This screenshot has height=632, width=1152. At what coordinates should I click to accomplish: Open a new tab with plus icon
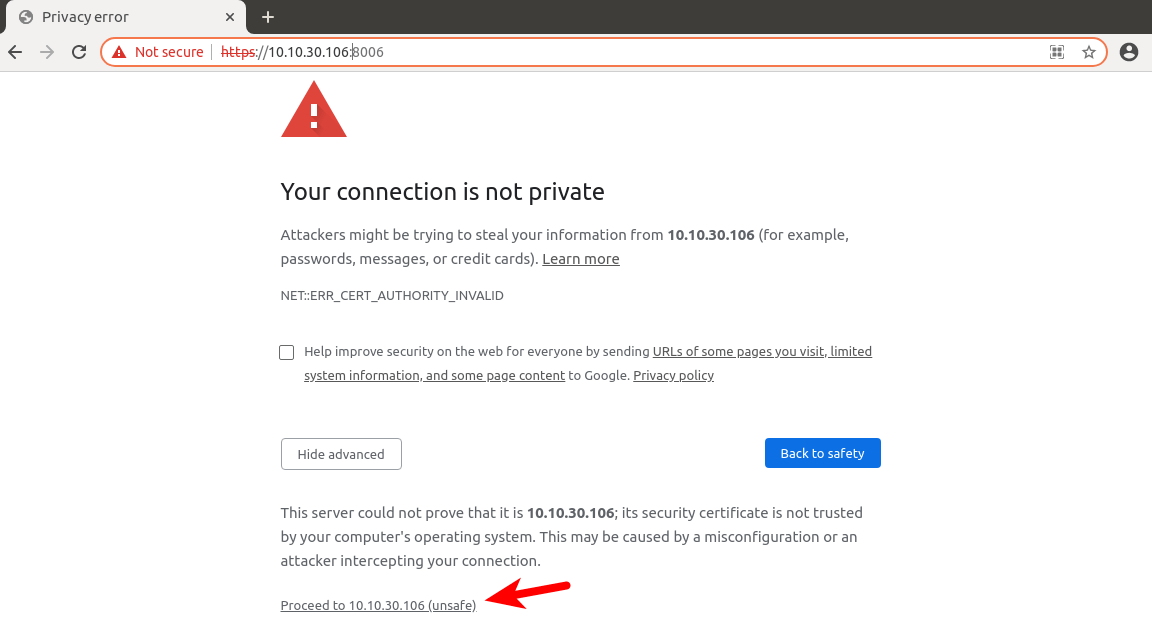pos(268,17)
